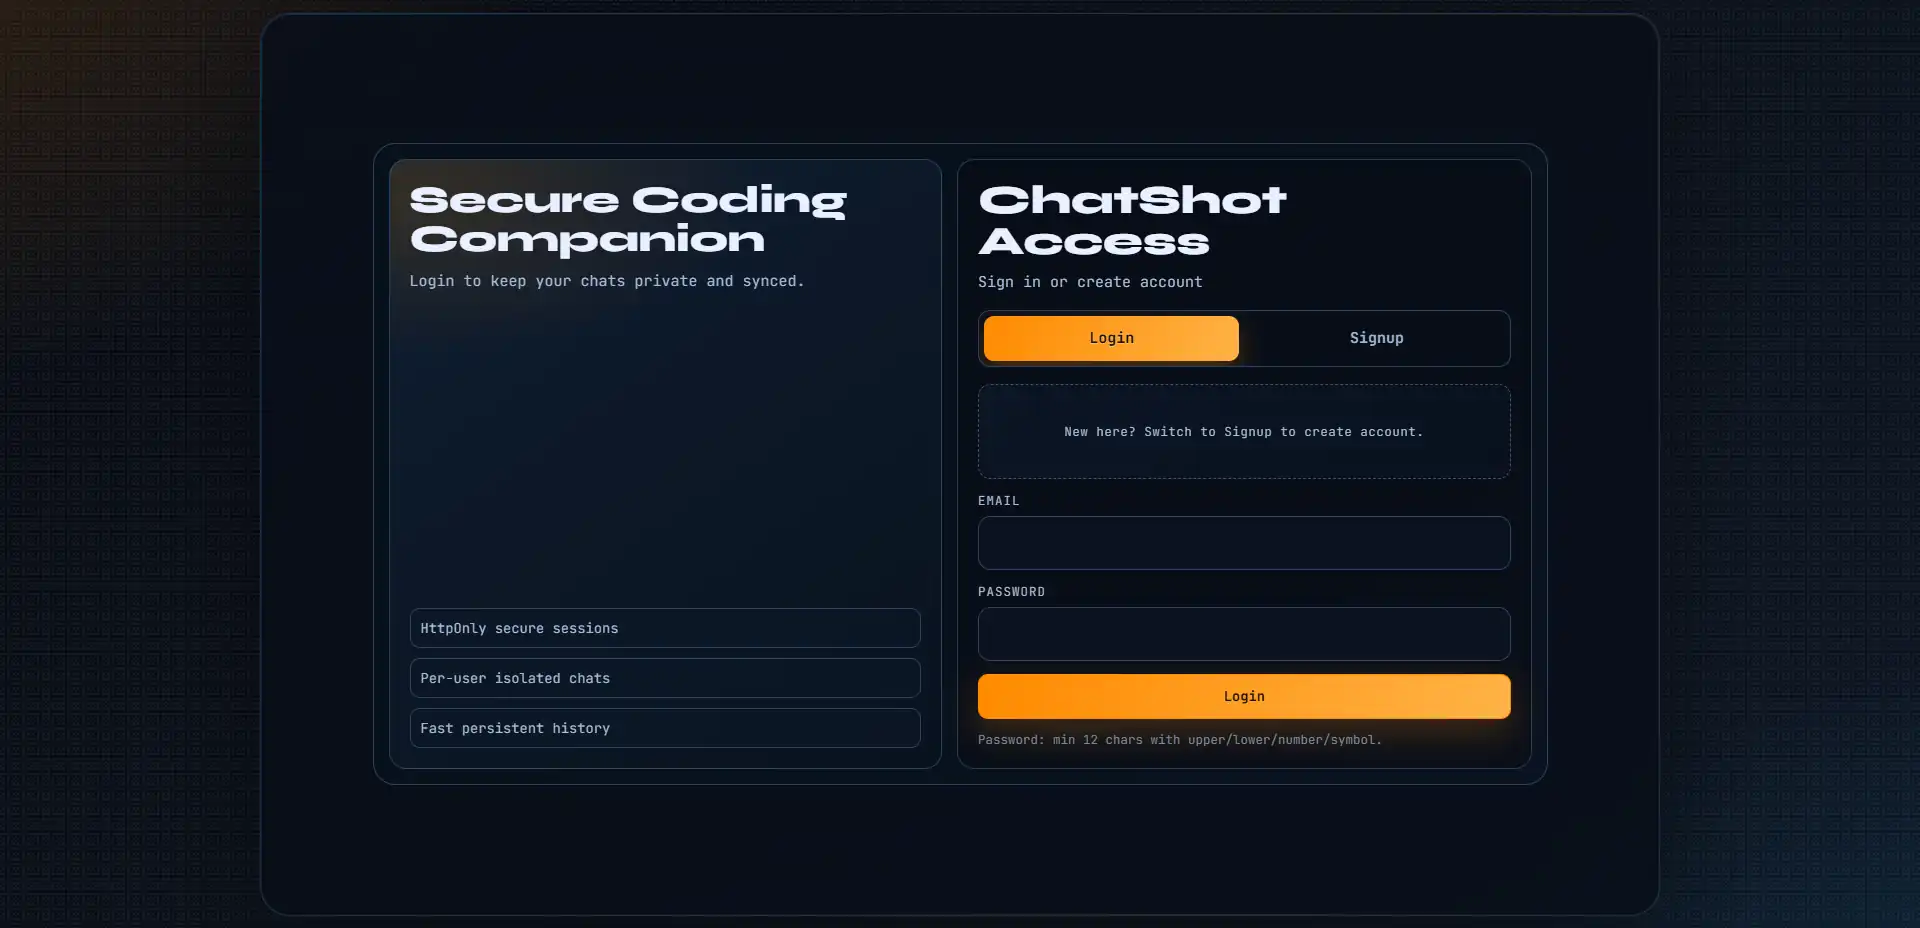Switch to the Signup tab
1920x928 pixels.
[x=1376, y=338]
